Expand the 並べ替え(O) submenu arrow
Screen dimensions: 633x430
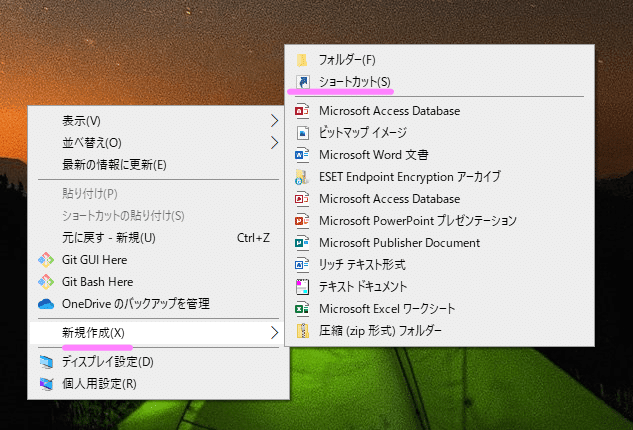(x=275, y=143)
